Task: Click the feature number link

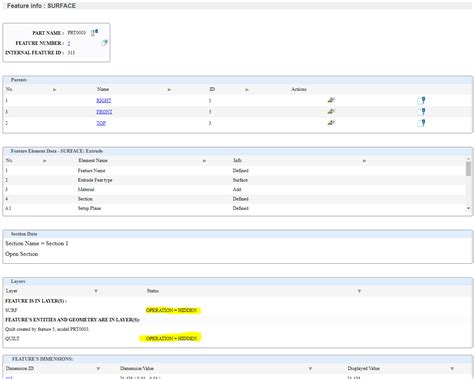Action: coord(69,43)
